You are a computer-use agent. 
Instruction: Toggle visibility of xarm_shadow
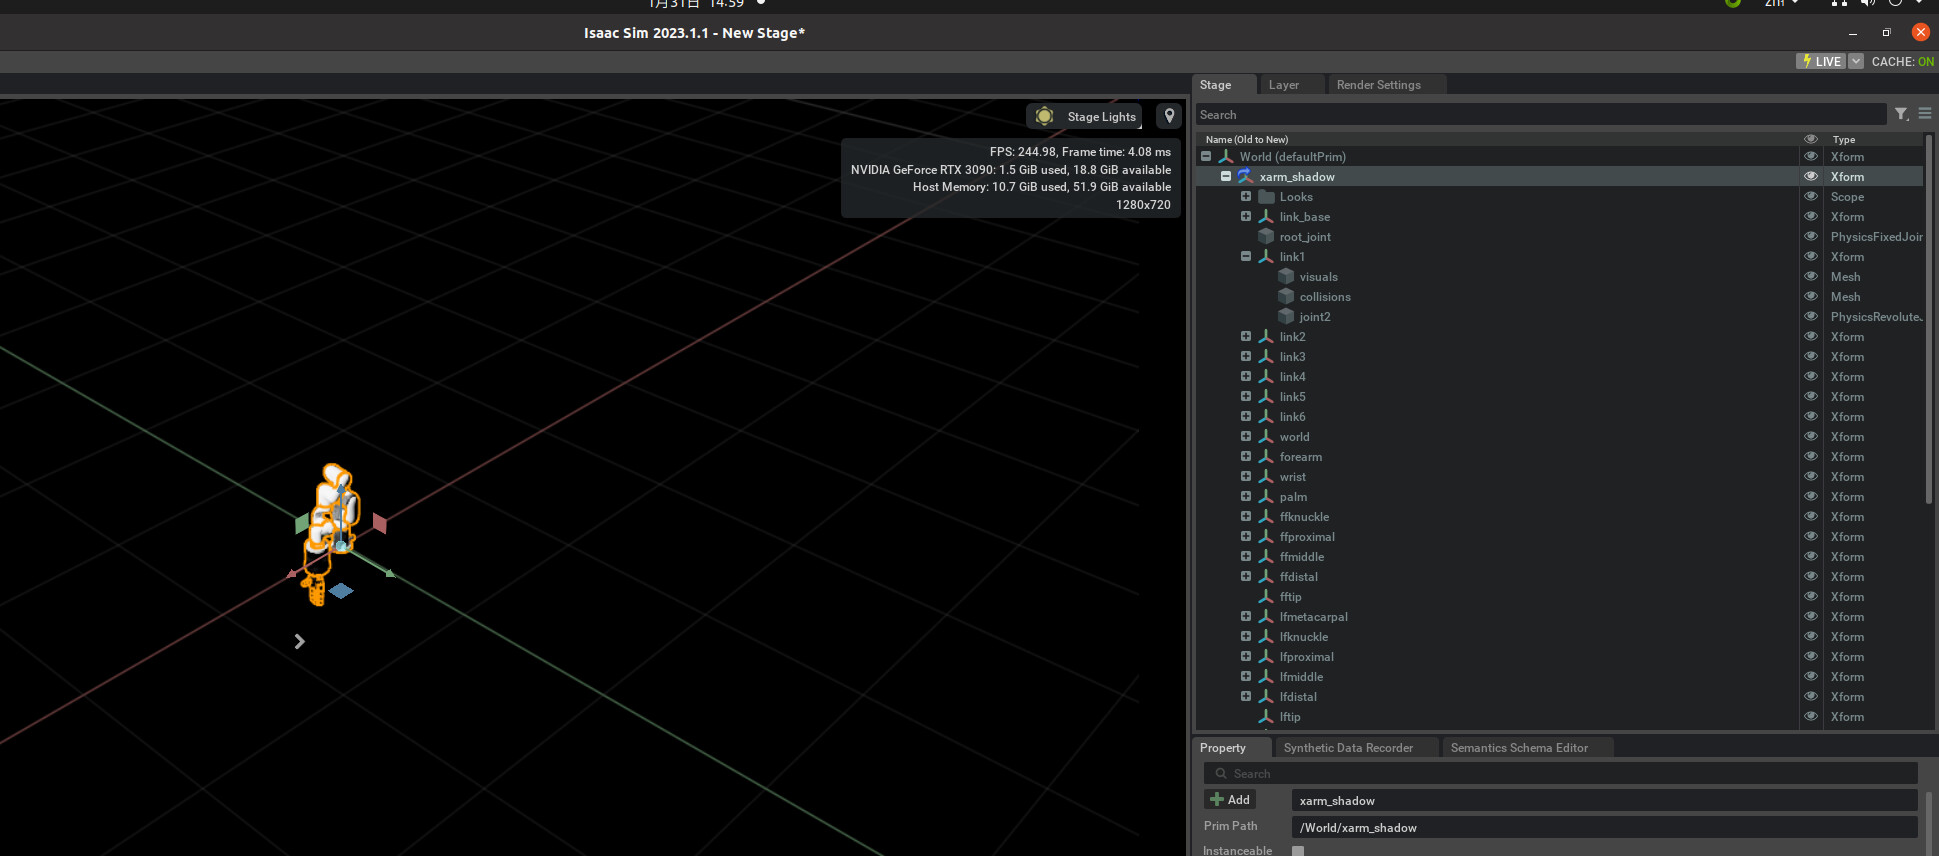(1811, 176)
